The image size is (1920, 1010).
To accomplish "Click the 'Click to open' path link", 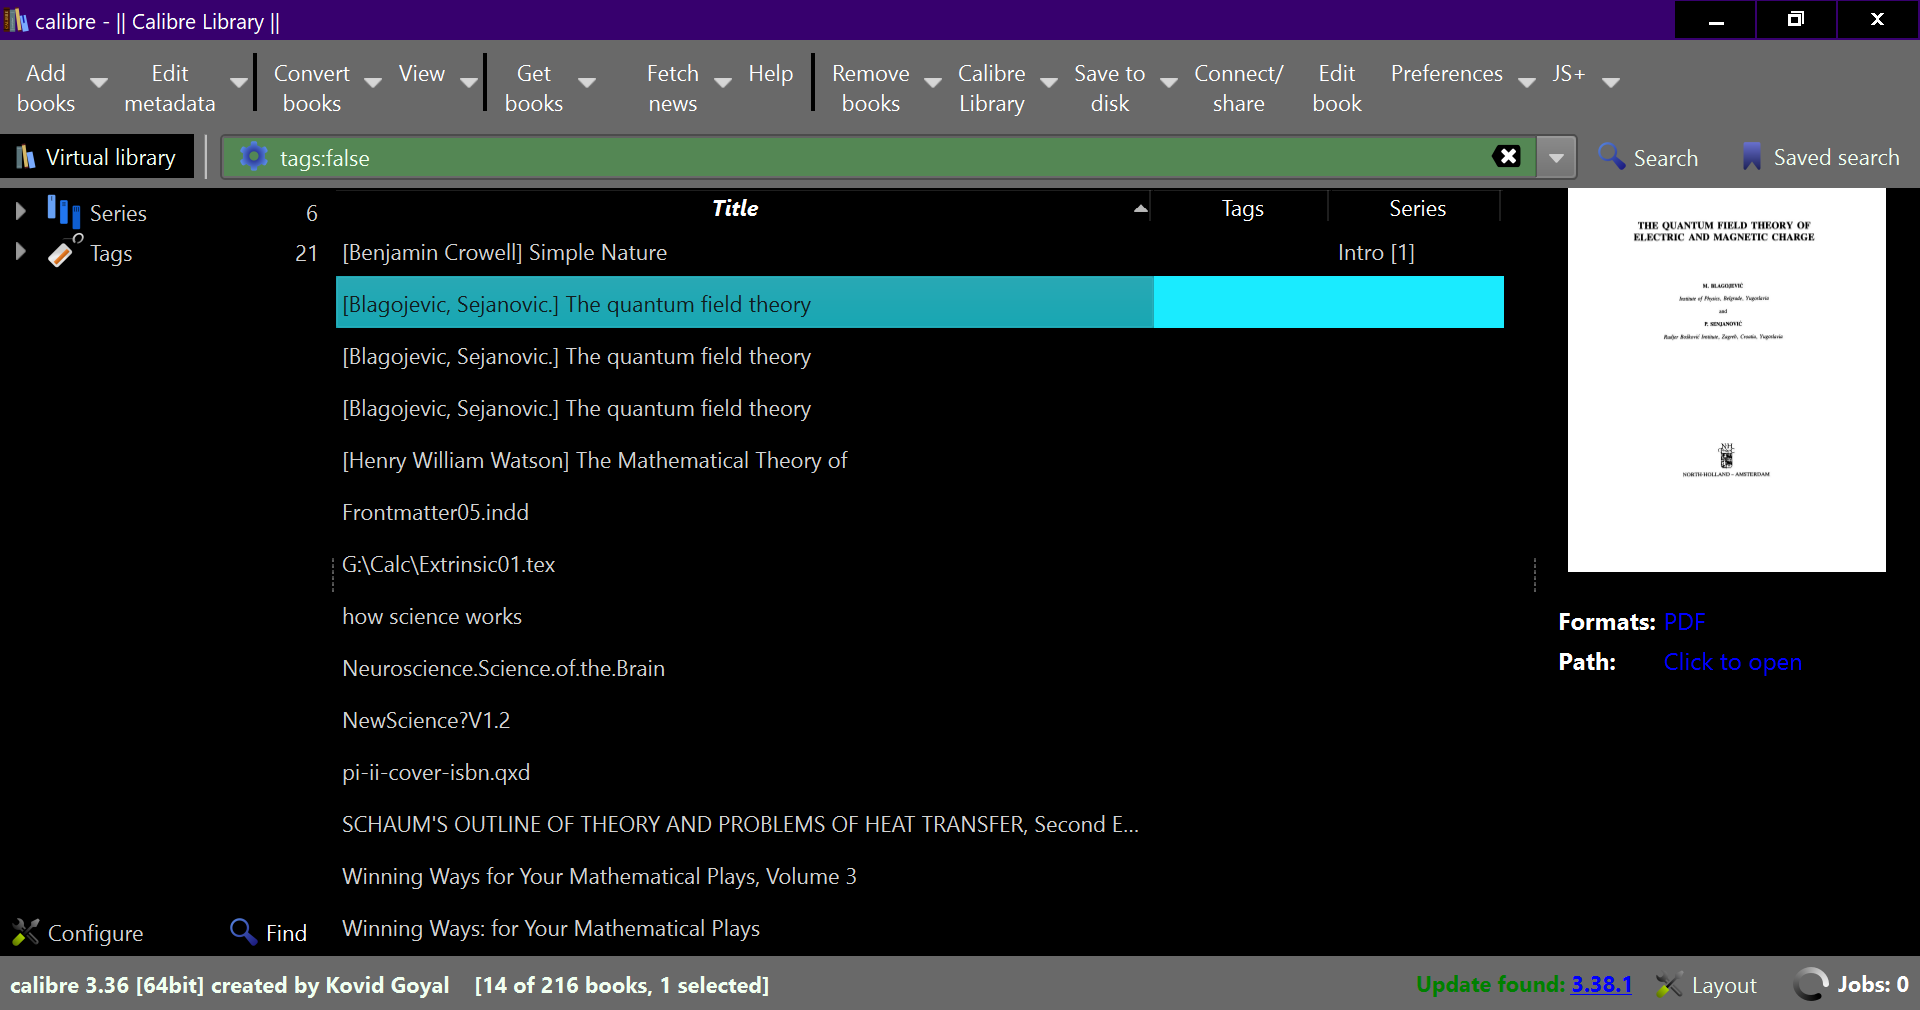I will point(1733,661).
